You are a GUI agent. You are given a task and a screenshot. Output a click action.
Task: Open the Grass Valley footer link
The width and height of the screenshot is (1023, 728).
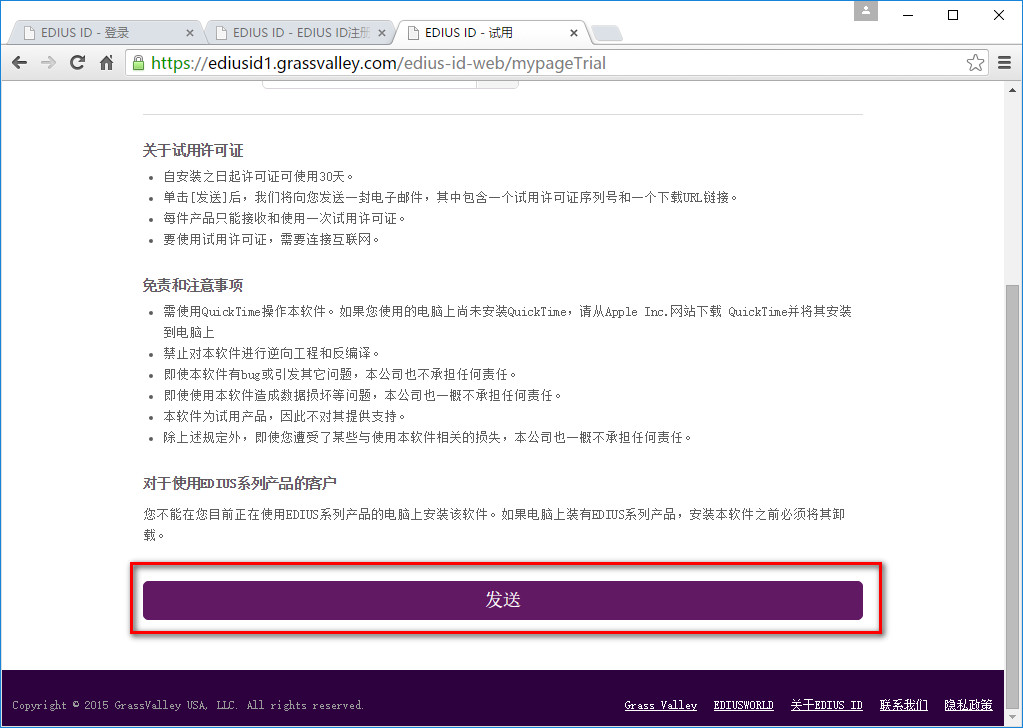(661, 705)
